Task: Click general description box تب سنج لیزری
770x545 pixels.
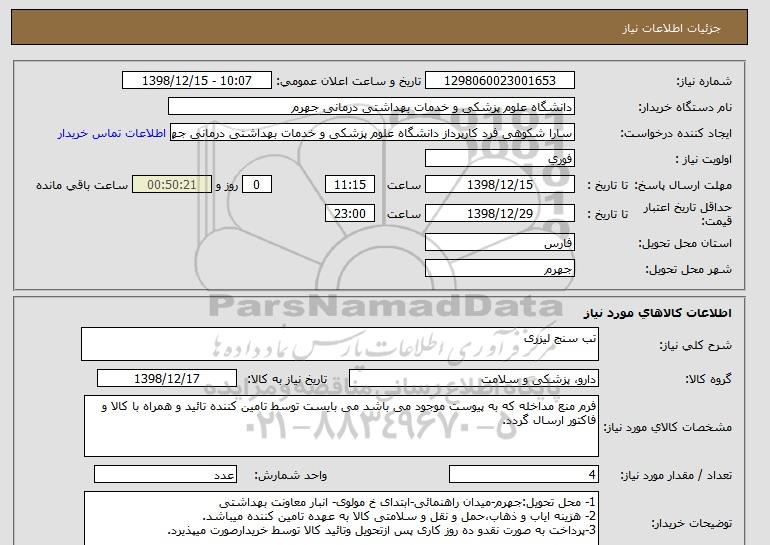Action: coord(340,344)
